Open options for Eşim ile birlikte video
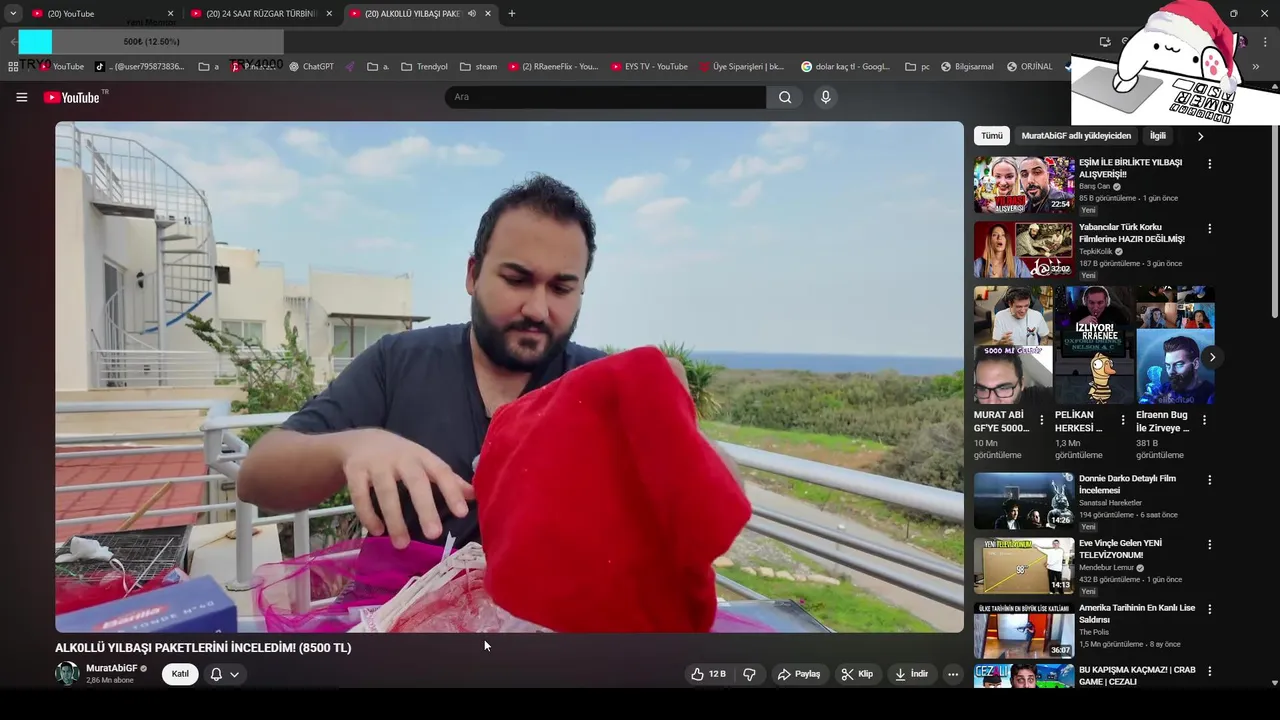The width and height of the screenshot is (1280, 720). pyautogui.click(x=1209, y=164)
